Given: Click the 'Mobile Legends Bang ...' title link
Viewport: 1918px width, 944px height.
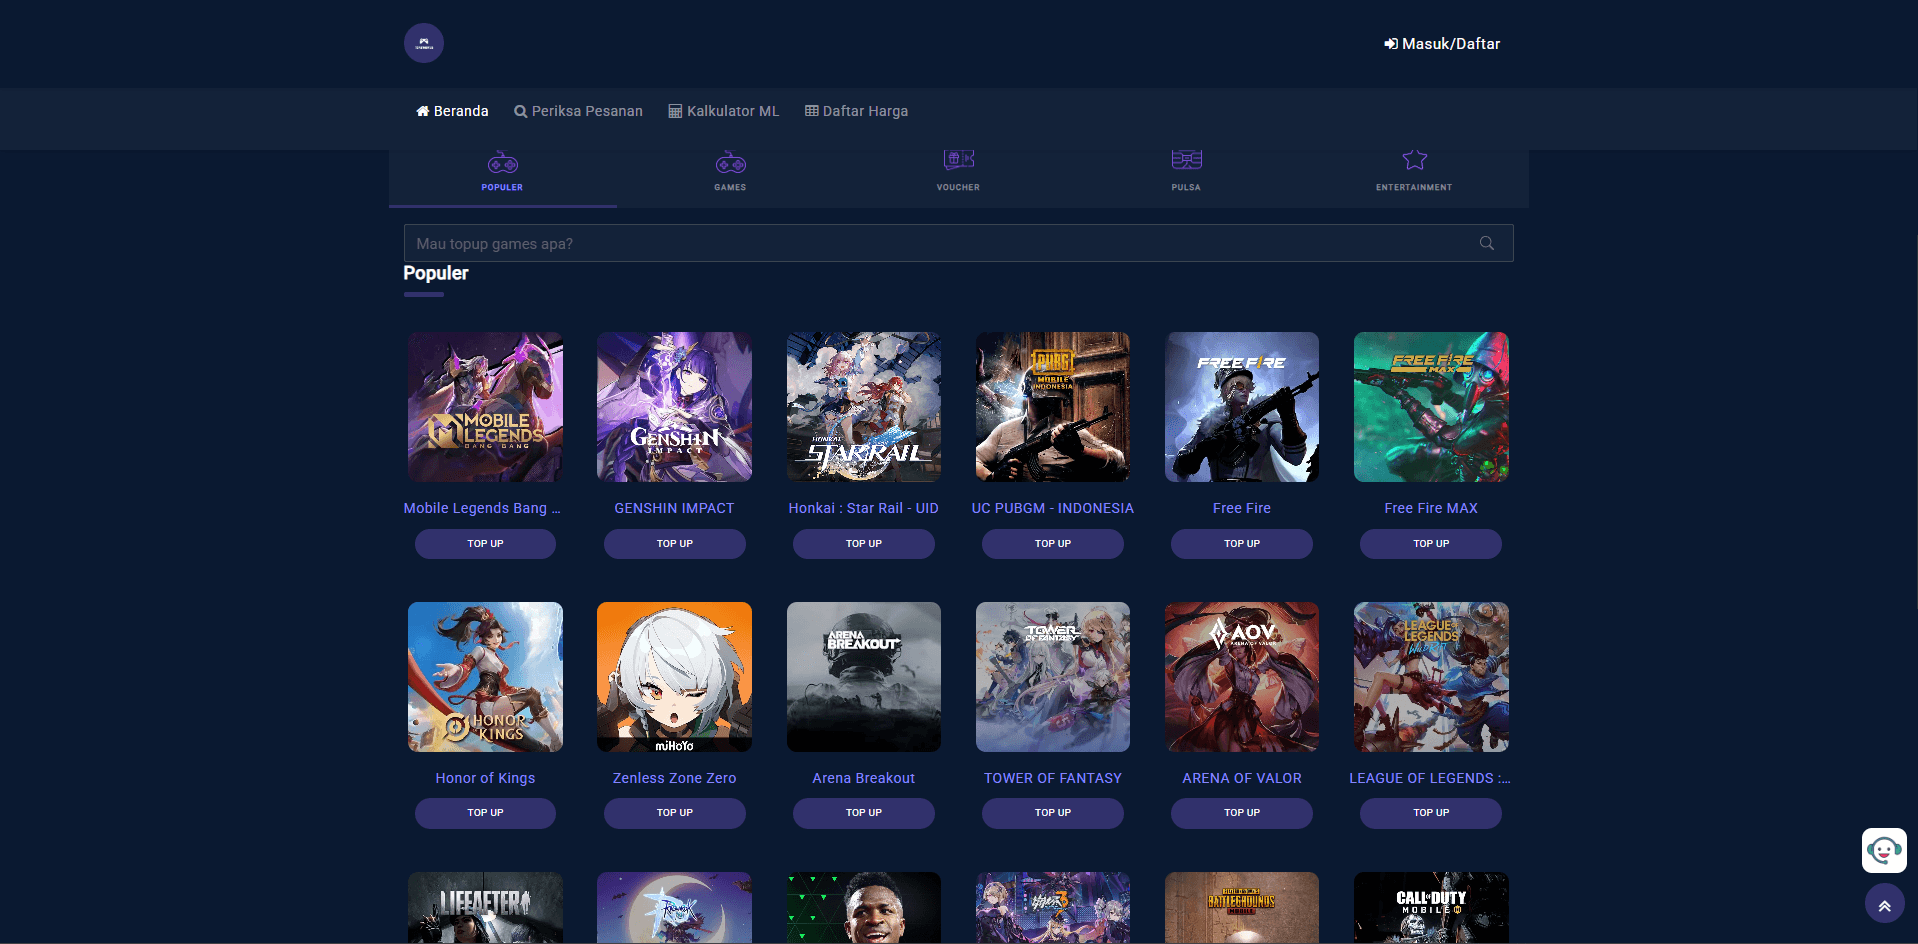Looking at the screenshot, I should coord(482,508).
